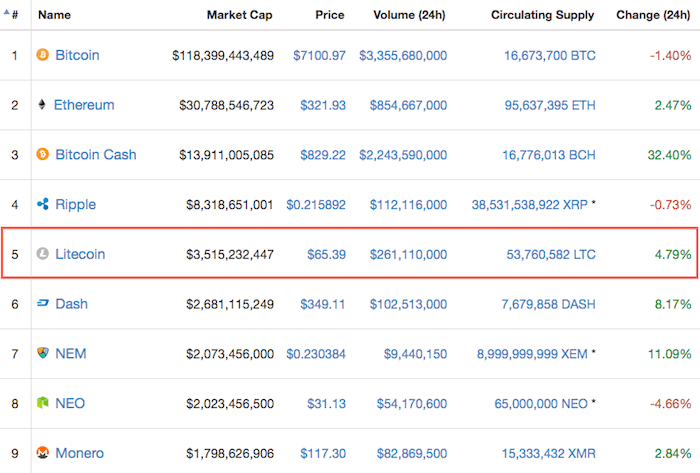This screenshot has height=473, width=700.
Task: Click NEO price $31.13
Action: [326, 403]
